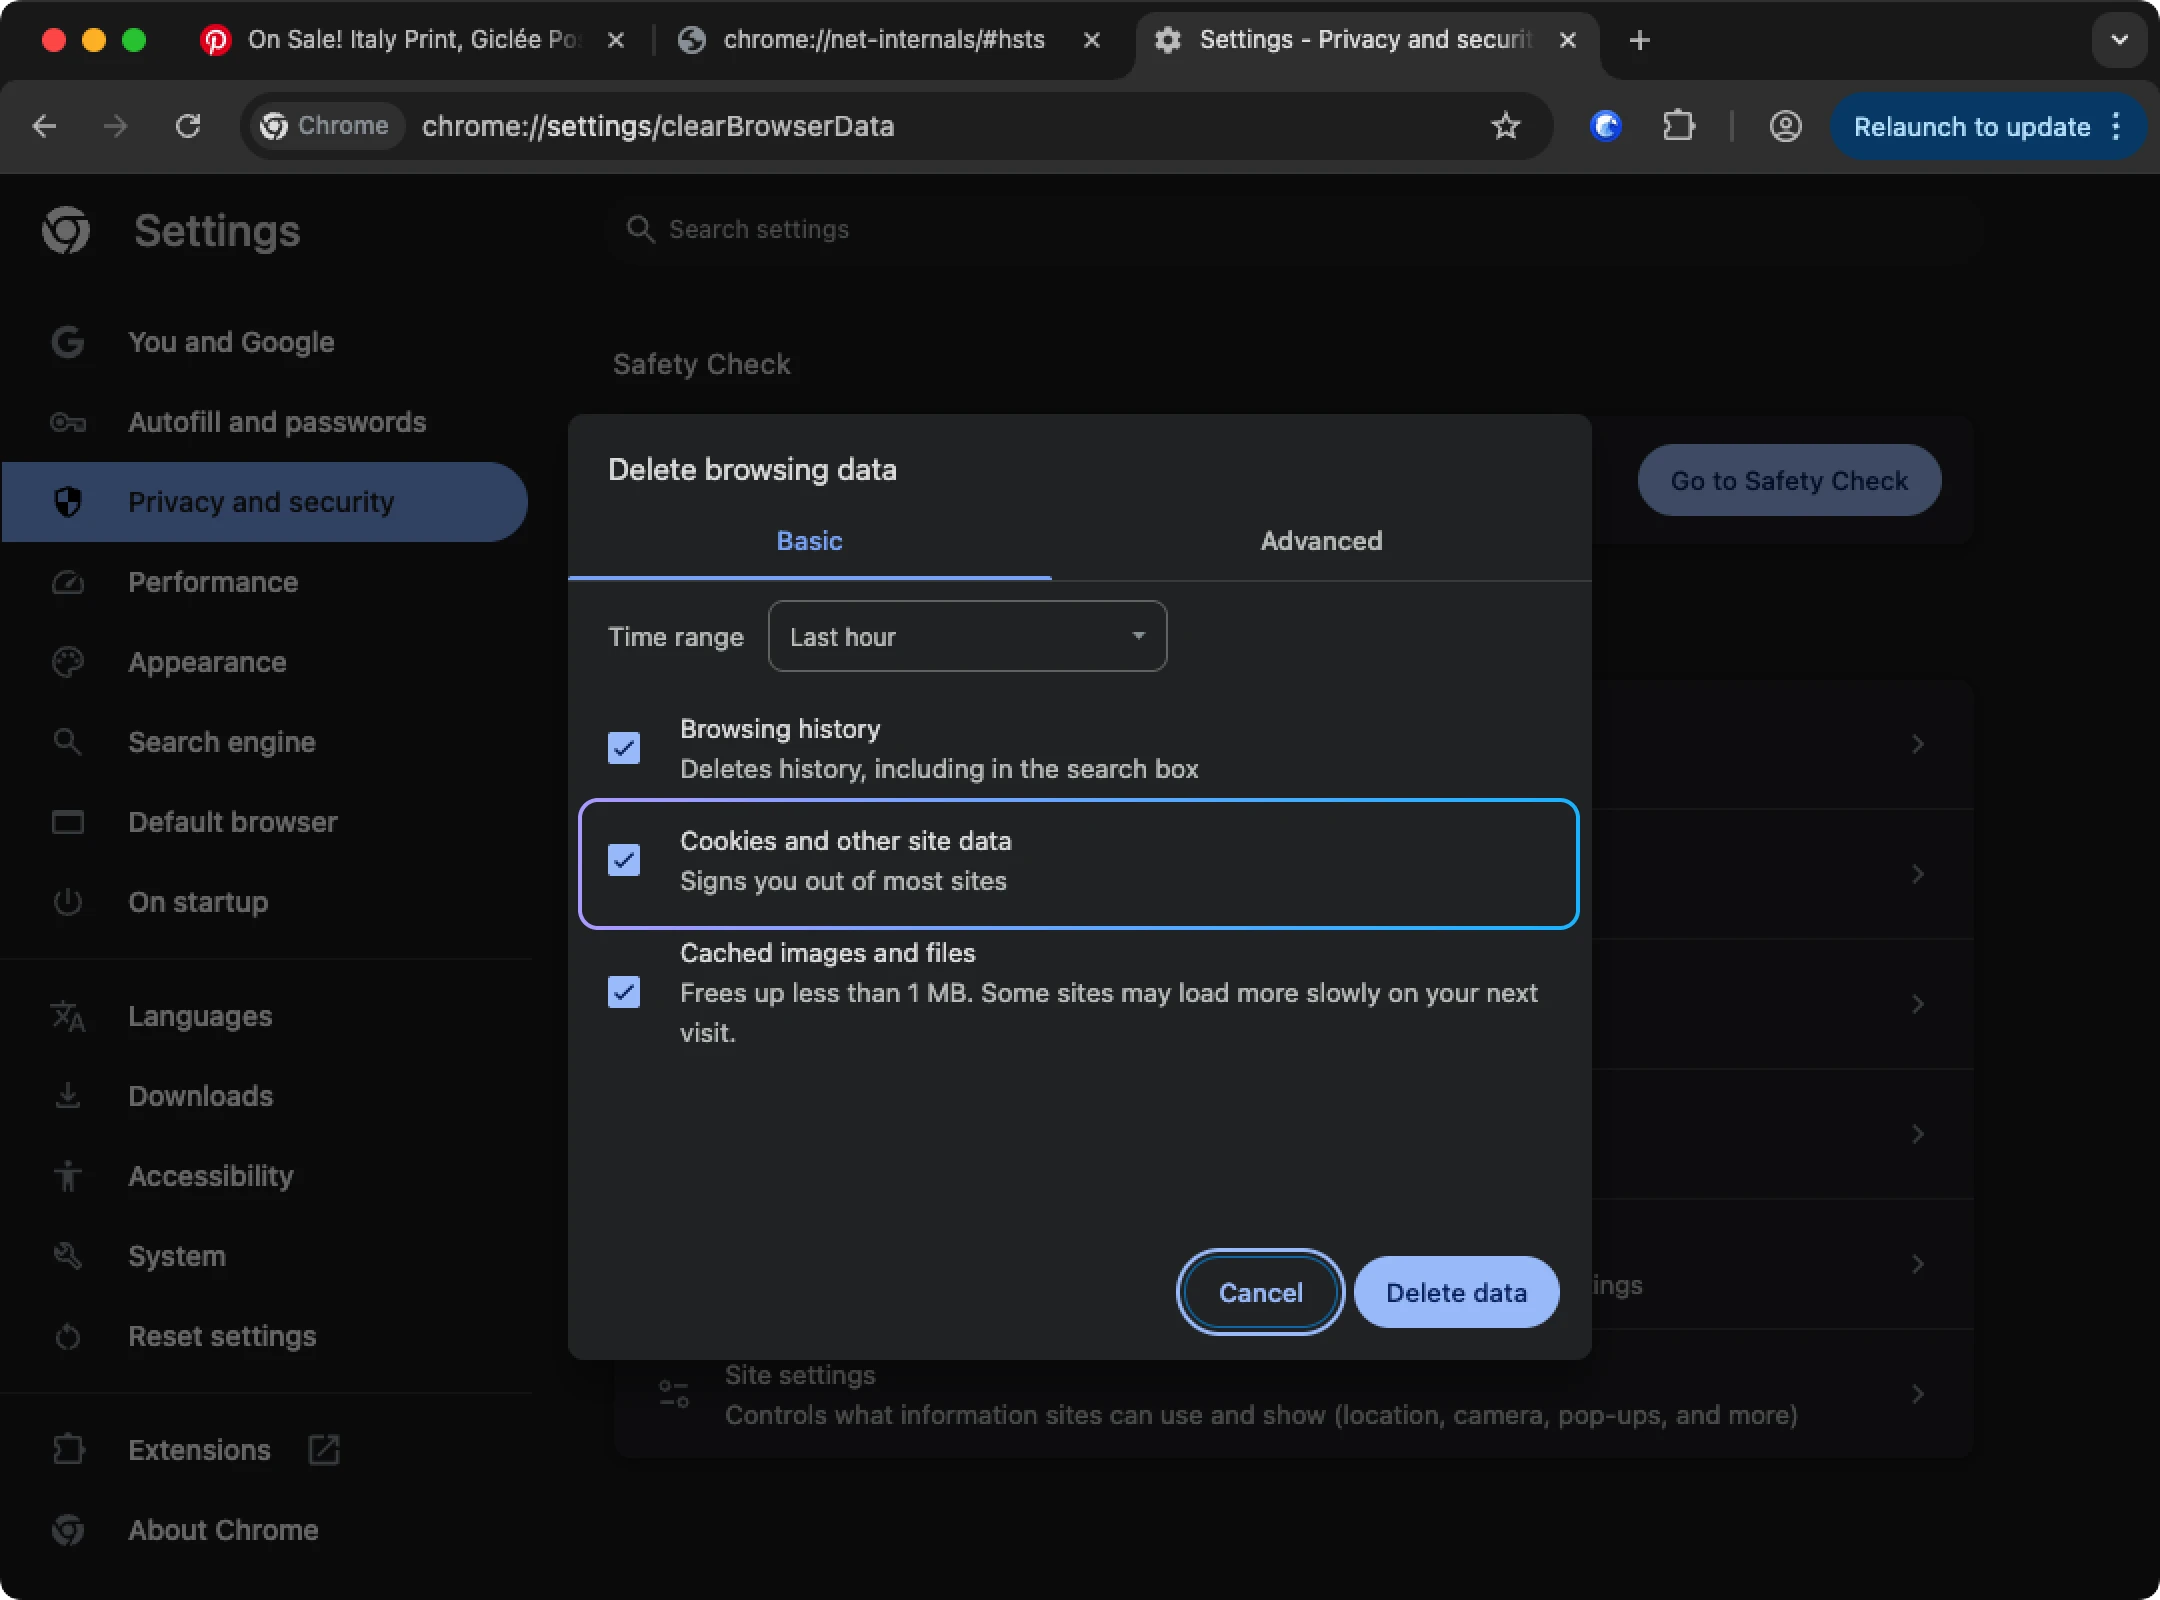Reload the page with refresh icon
2160x1600 pixels.
point(188,126)
